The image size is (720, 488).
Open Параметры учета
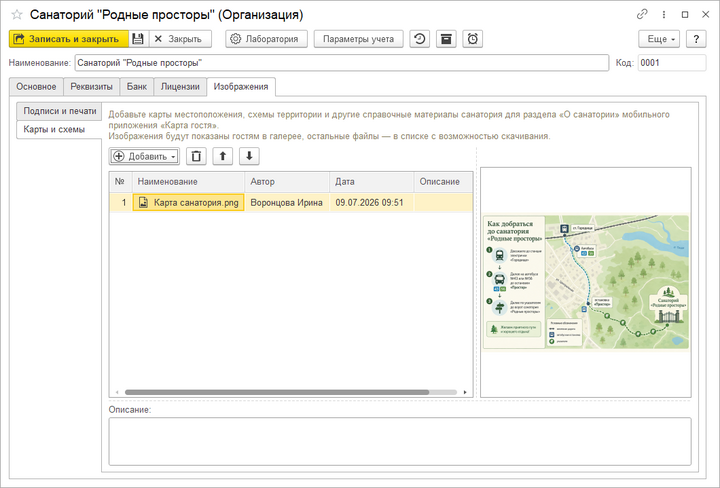(x=358, y=39)
